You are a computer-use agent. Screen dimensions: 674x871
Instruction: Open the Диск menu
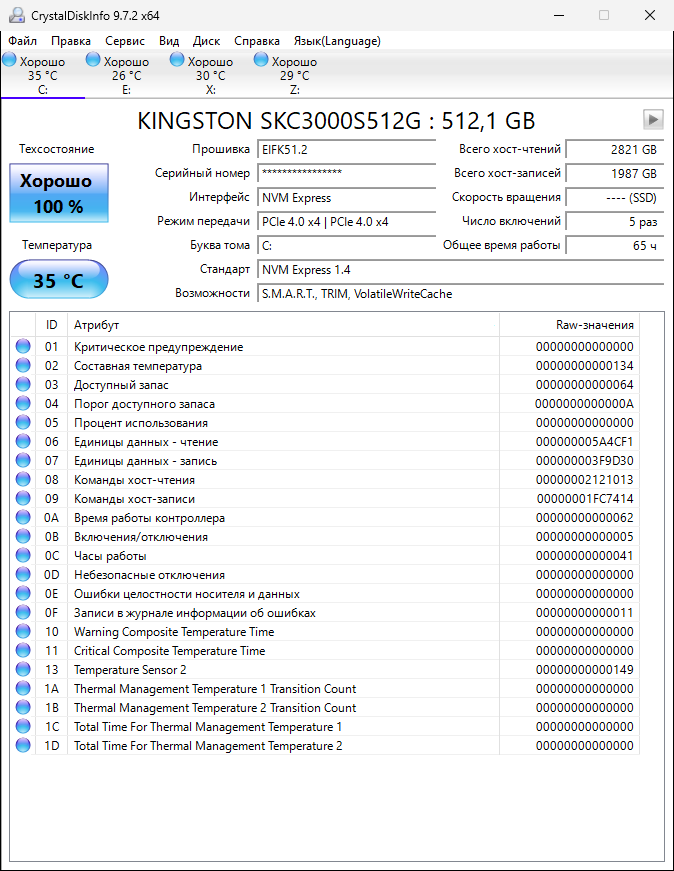[x=207, y=41]
